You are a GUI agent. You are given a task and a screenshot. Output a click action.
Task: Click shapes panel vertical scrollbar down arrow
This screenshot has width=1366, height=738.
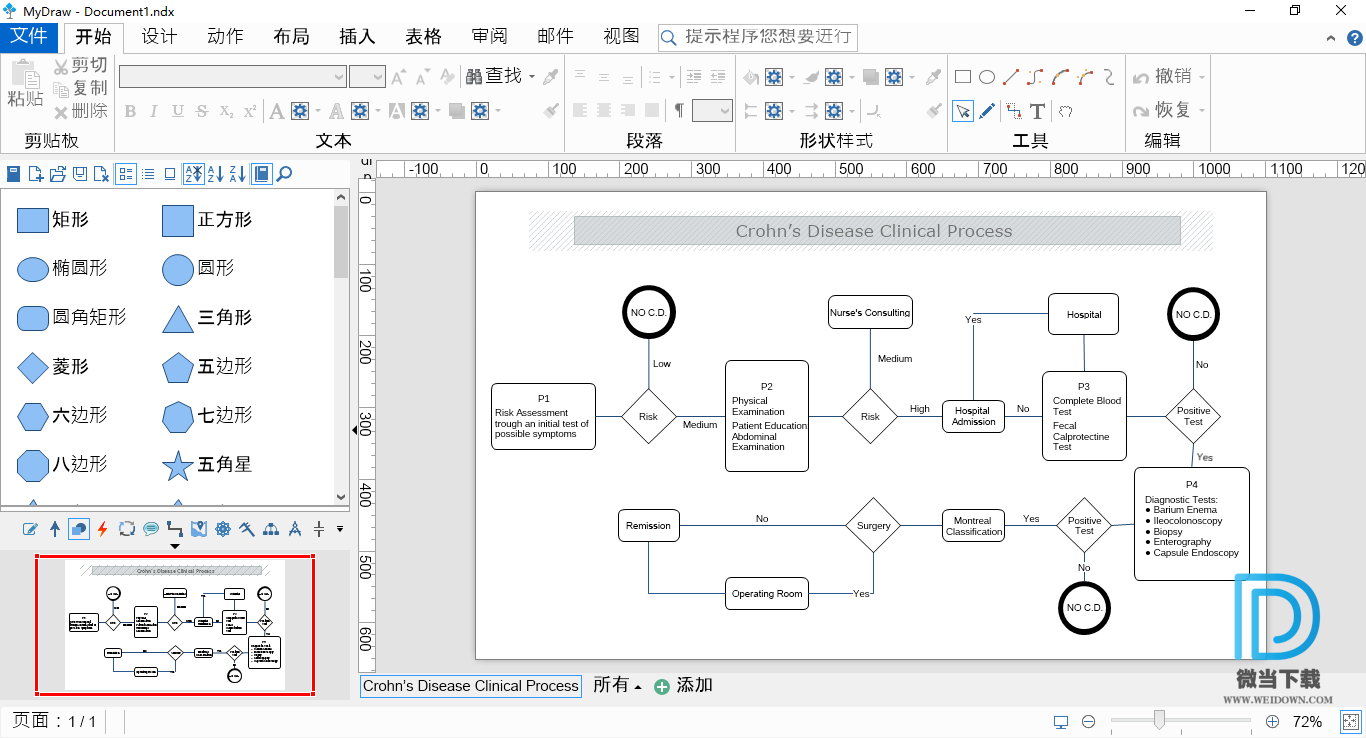click(x=341, y=497)
